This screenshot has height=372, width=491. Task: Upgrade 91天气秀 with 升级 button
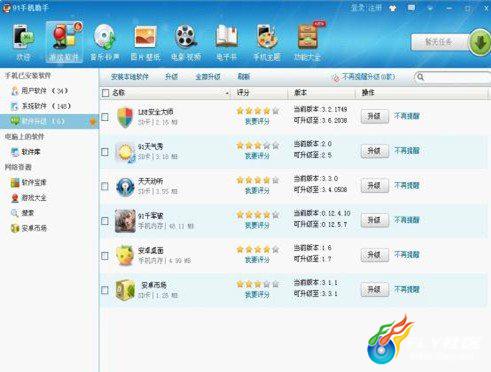coord(375,151)
